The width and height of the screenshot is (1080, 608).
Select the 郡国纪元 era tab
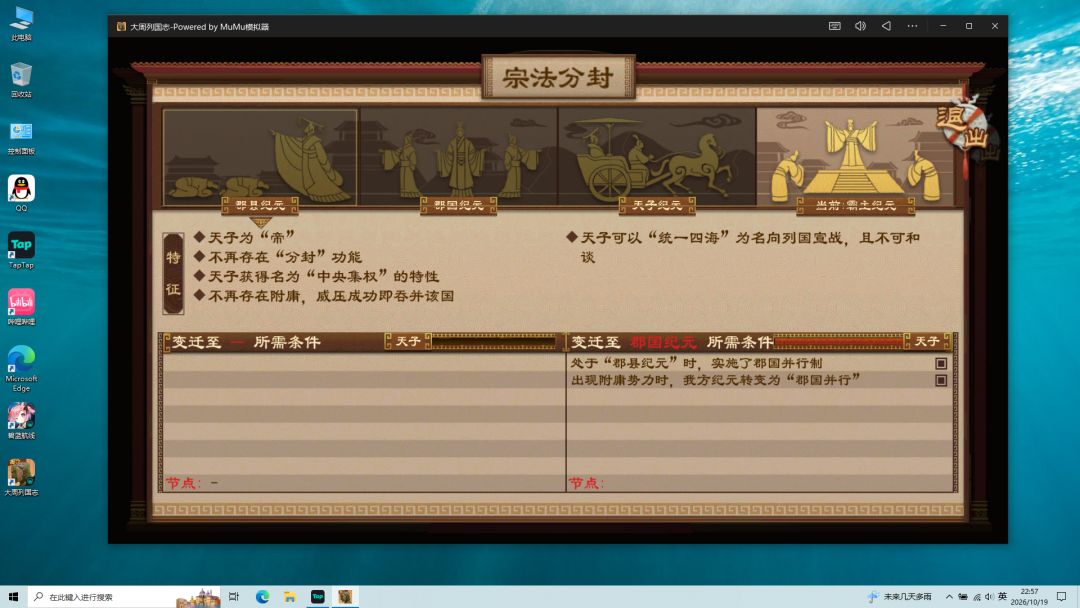click(x=458, y=205)
